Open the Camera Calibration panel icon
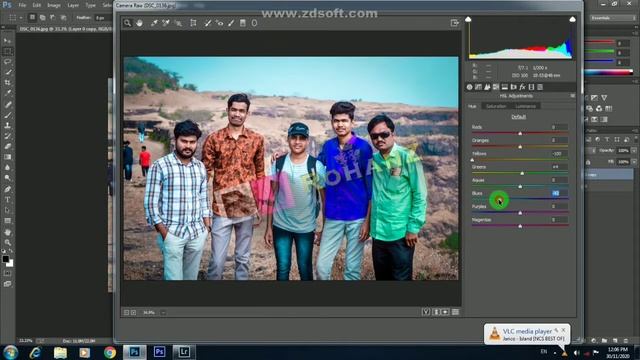Viewport: 640px width, 360px height. (x=531, y=87)
